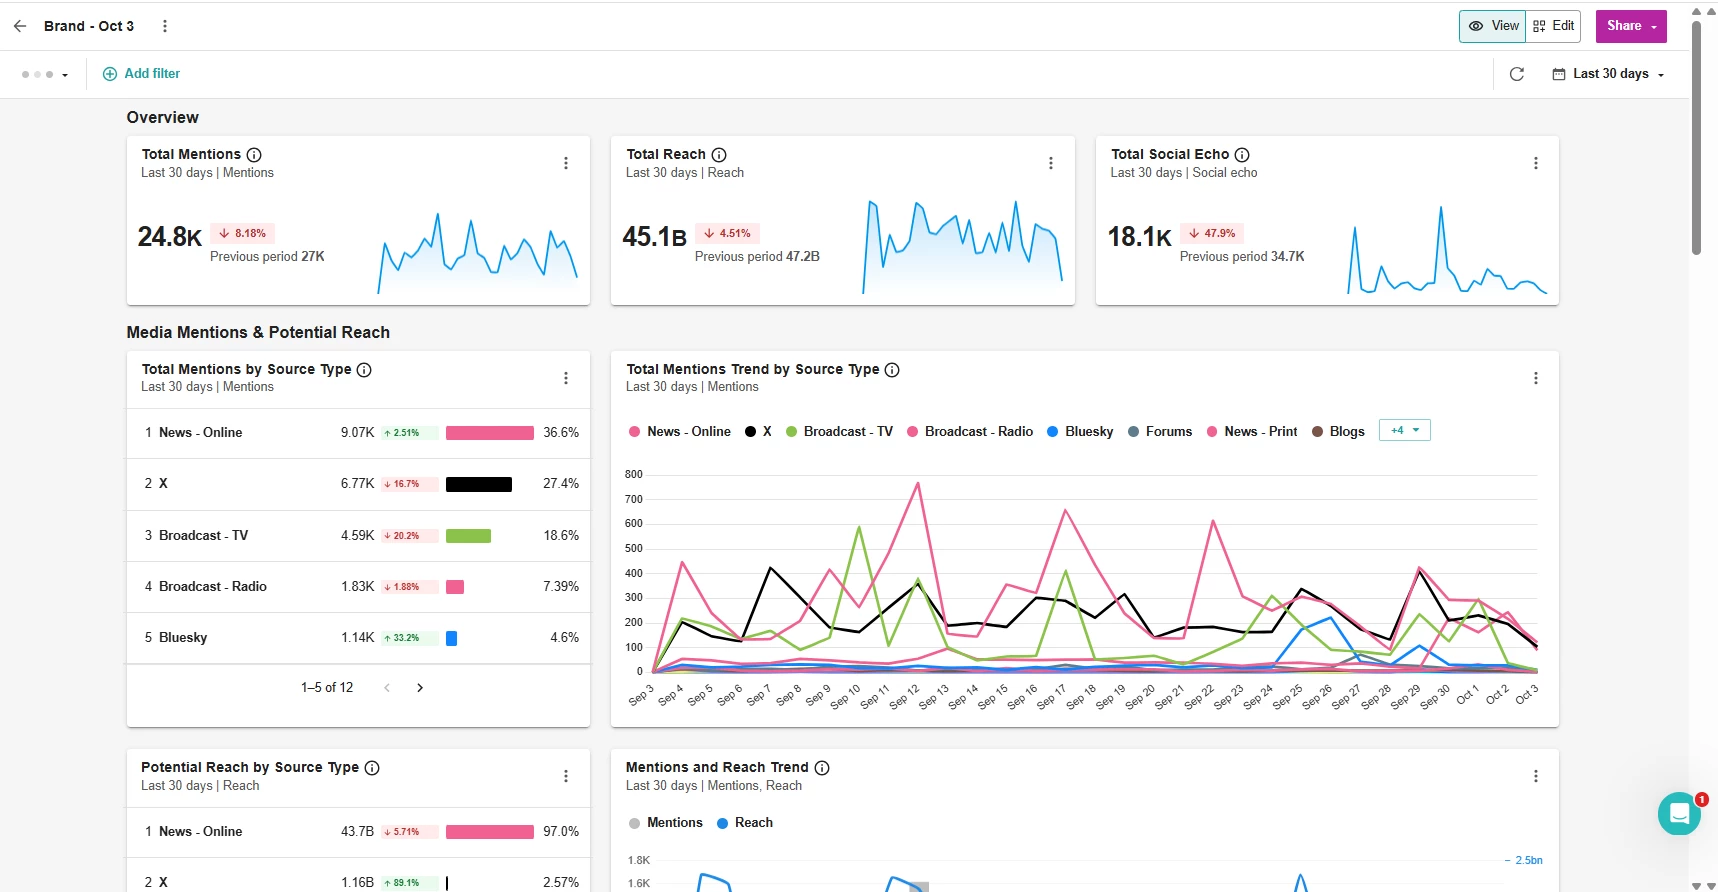
Task: Expand the +4 more legend items dropdown
Action: click(1405, 430)
